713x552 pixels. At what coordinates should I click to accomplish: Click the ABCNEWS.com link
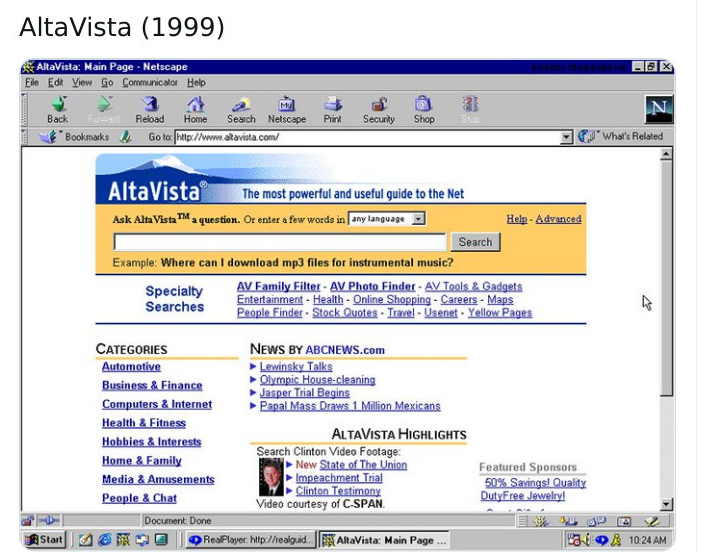pos(345,350)
